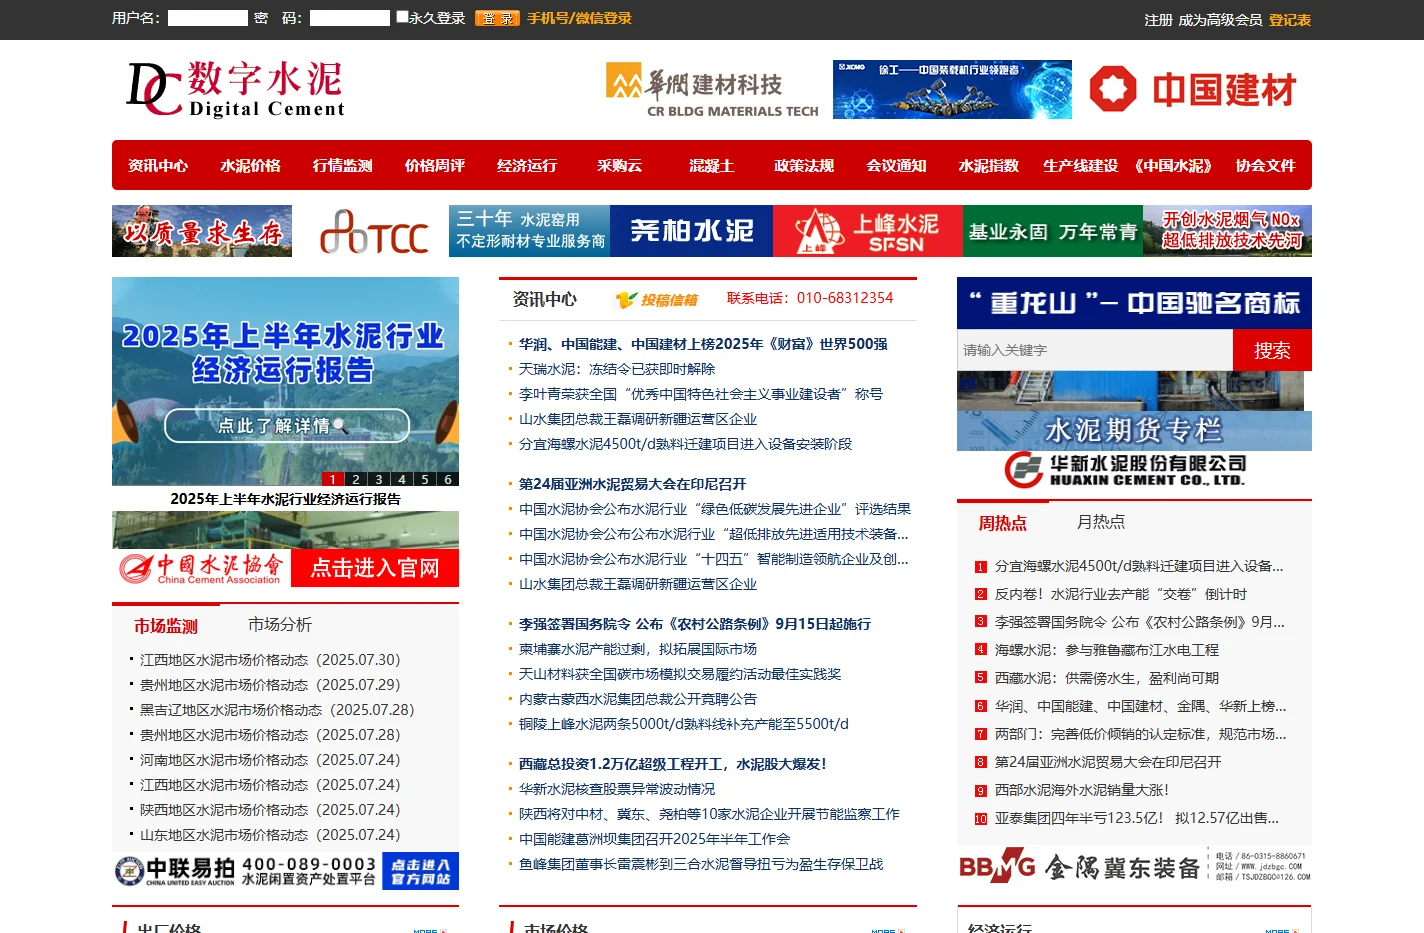Screen dimensions: 1424x933
Task: Click the red 搜索 button
Action: tap(1272, 350)
